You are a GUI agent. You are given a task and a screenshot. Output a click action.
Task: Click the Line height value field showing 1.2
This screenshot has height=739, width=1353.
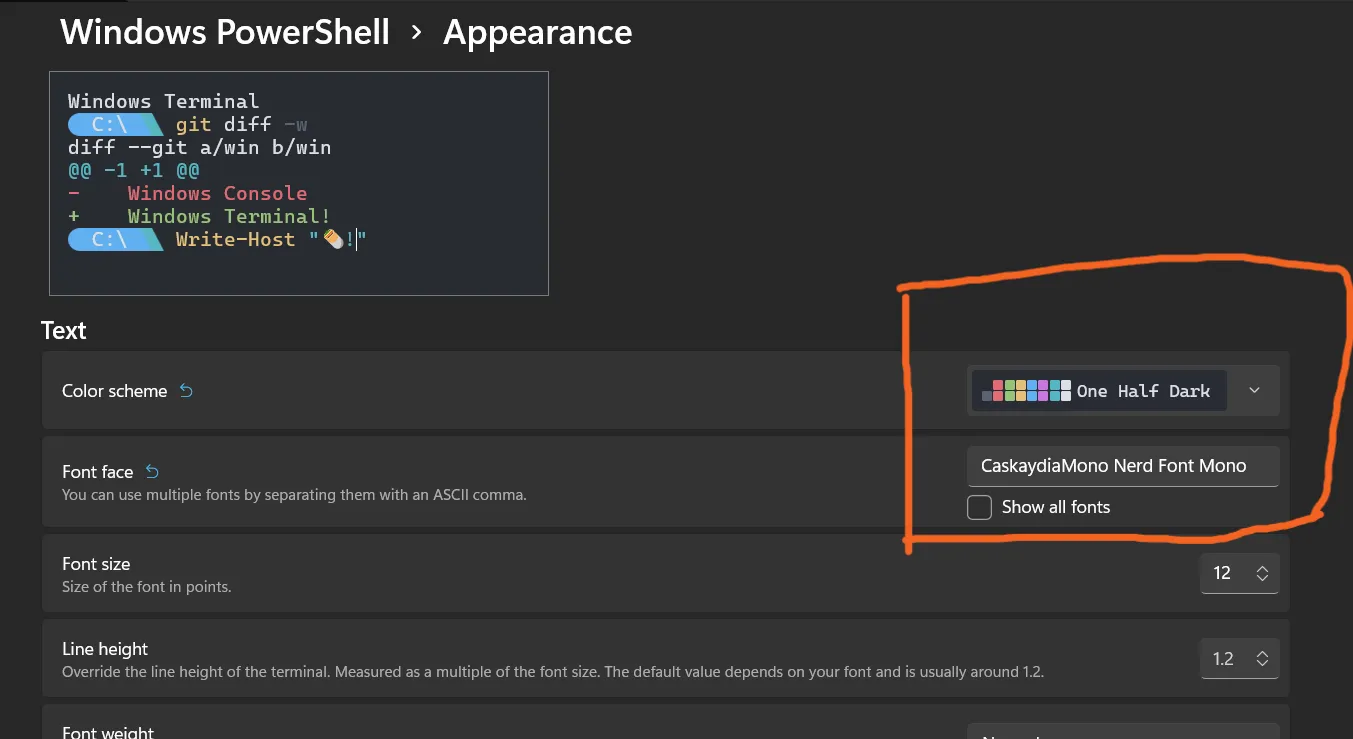coord(1223,659)
